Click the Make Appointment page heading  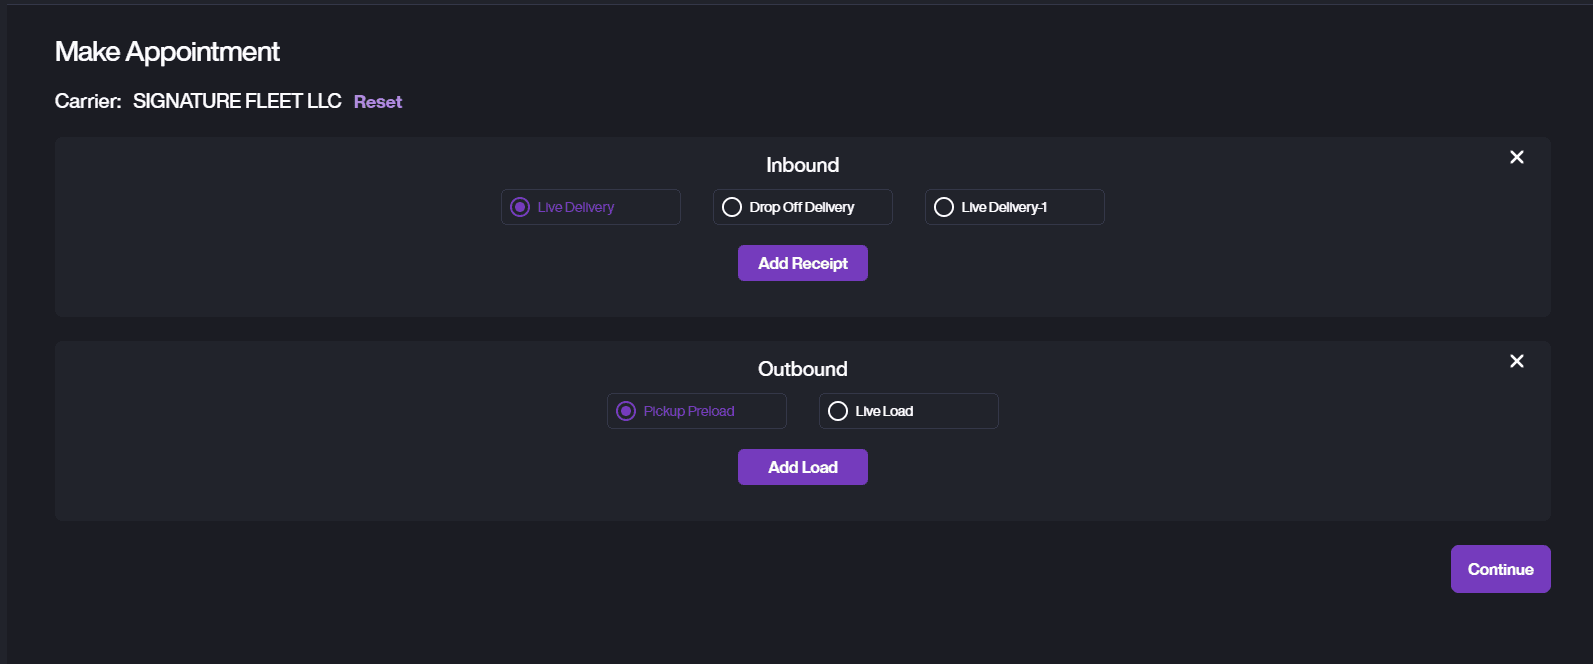[167, 52]
